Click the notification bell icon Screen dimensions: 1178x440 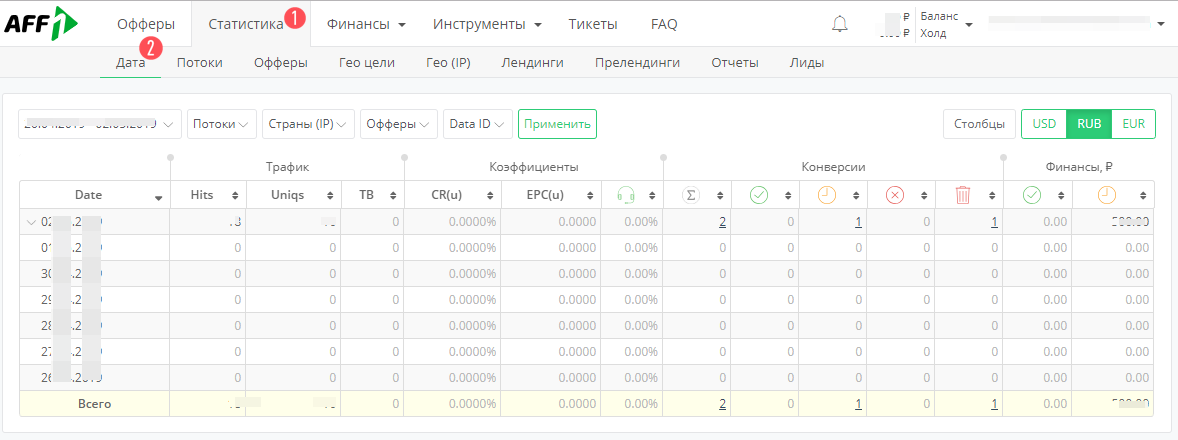[x=839, y=24]
